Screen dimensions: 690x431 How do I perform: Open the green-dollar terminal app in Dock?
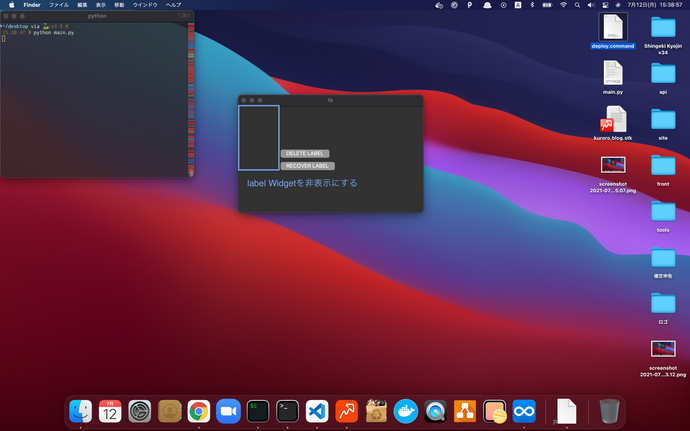click(x=258, y=411)
